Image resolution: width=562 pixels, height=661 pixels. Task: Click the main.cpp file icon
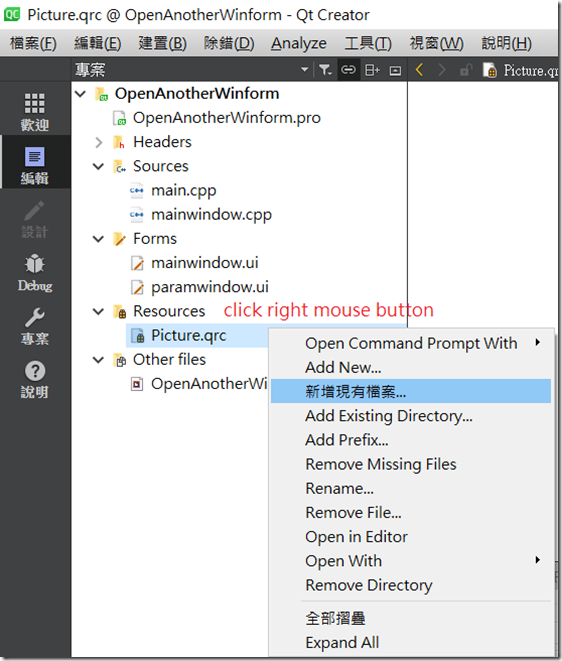(136, 191)
